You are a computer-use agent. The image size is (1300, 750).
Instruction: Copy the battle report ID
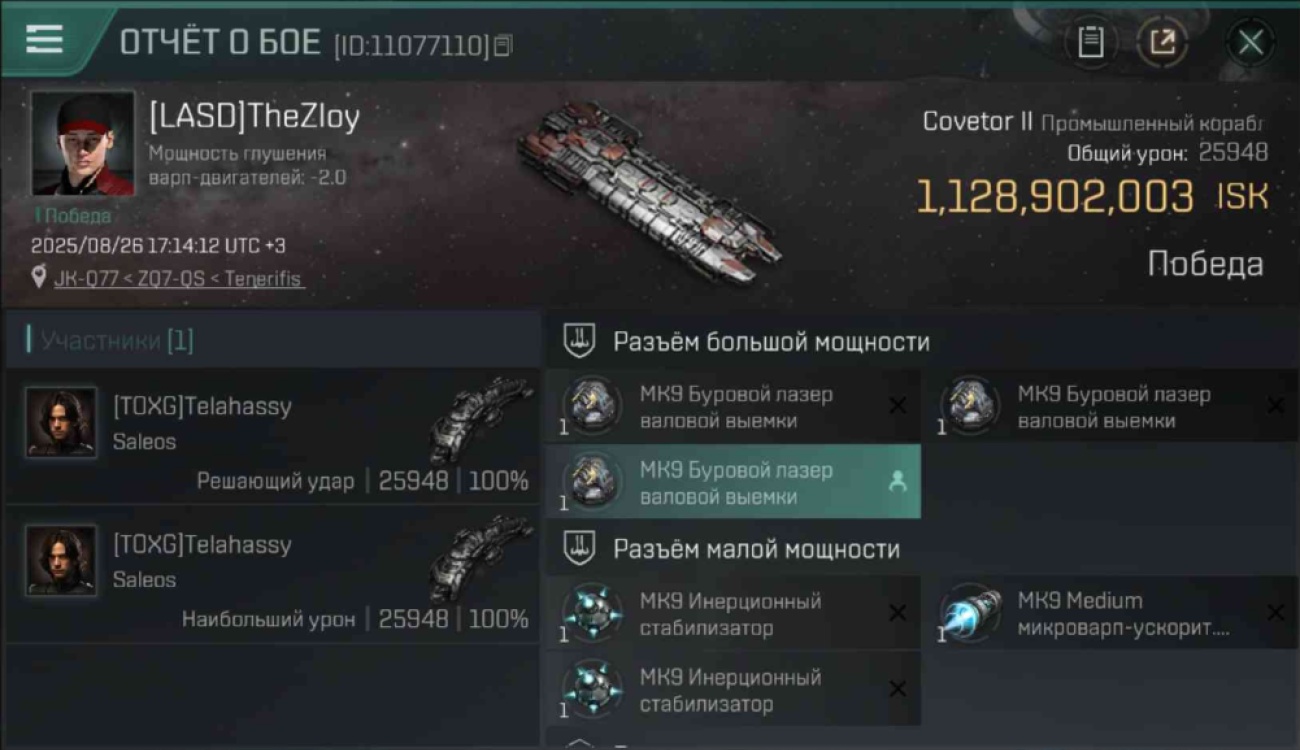pos(503,45)
